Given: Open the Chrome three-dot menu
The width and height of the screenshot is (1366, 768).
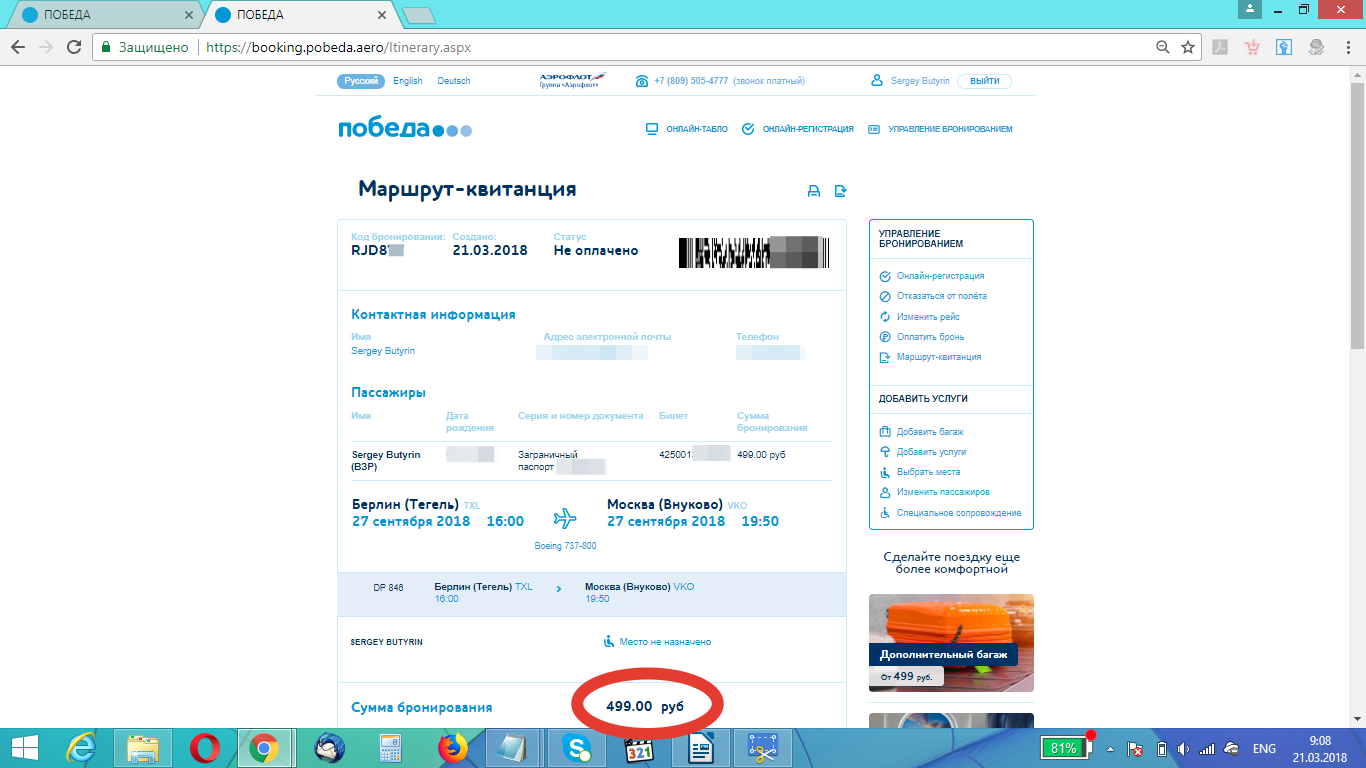Looking at the screenshot, I should 1347,47.
